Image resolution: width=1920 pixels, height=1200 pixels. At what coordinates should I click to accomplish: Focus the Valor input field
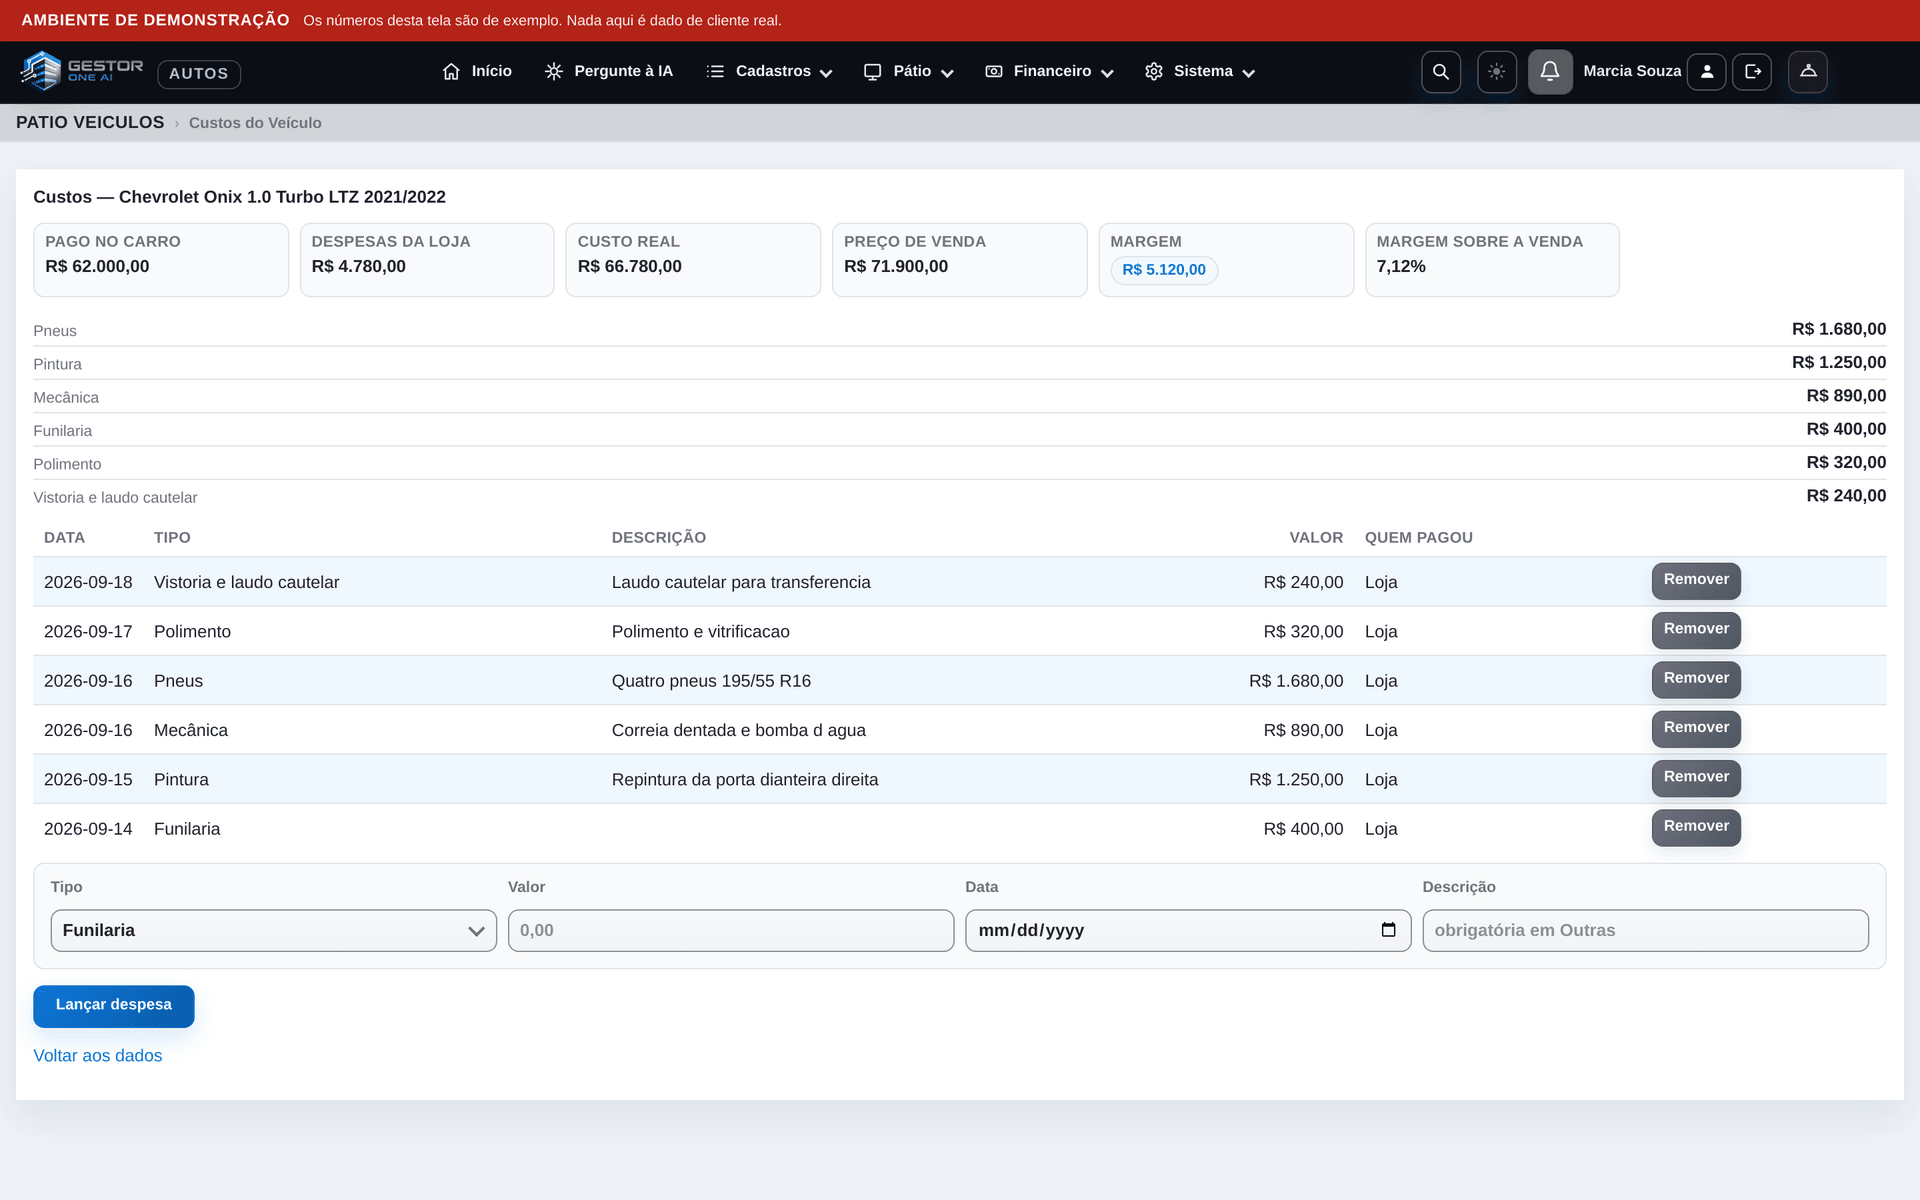click(x=731, y=930)
